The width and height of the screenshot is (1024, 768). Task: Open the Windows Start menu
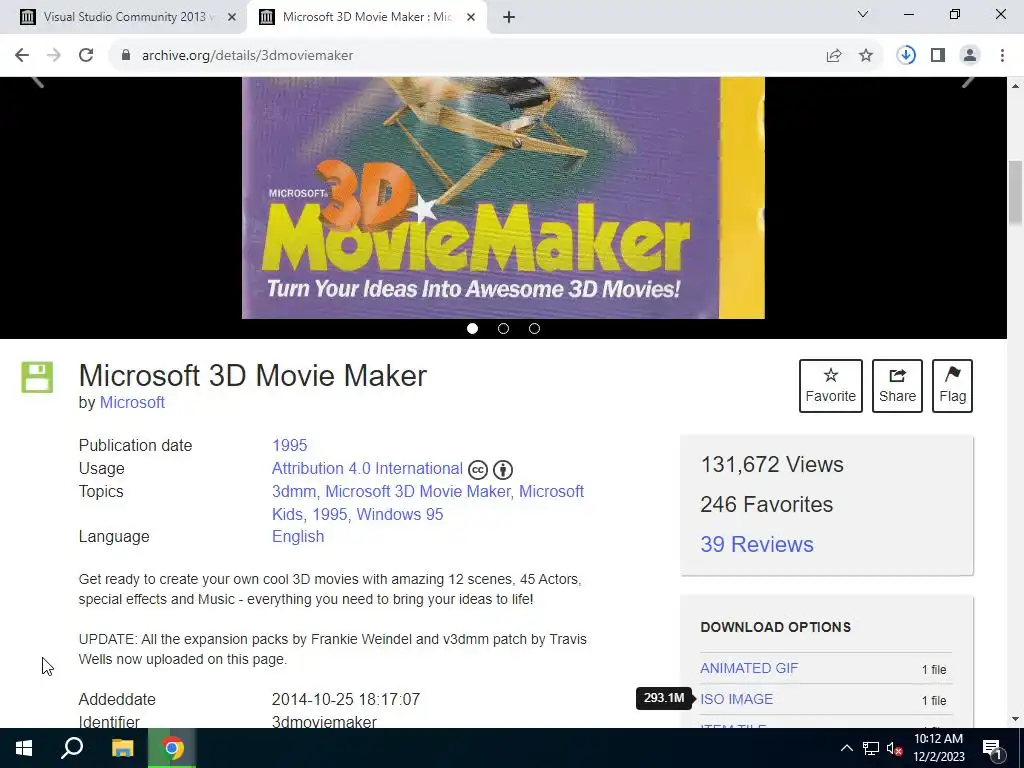(x=24, y=748)
